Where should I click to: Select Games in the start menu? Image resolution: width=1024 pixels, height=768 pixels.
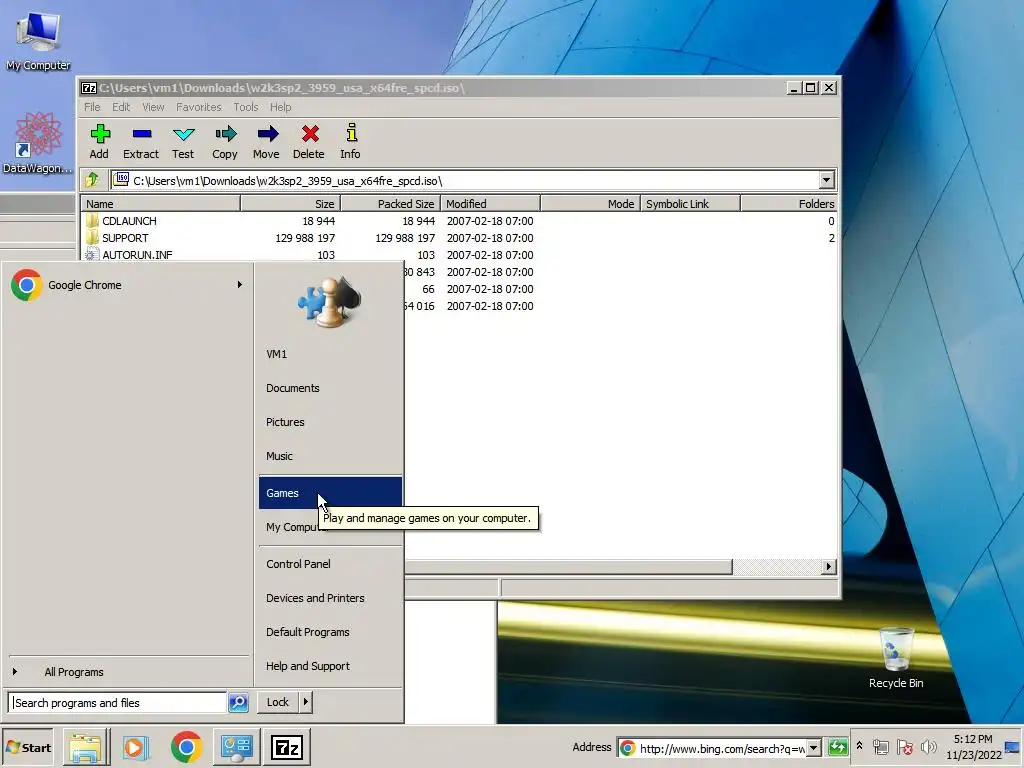coord(330,493)
